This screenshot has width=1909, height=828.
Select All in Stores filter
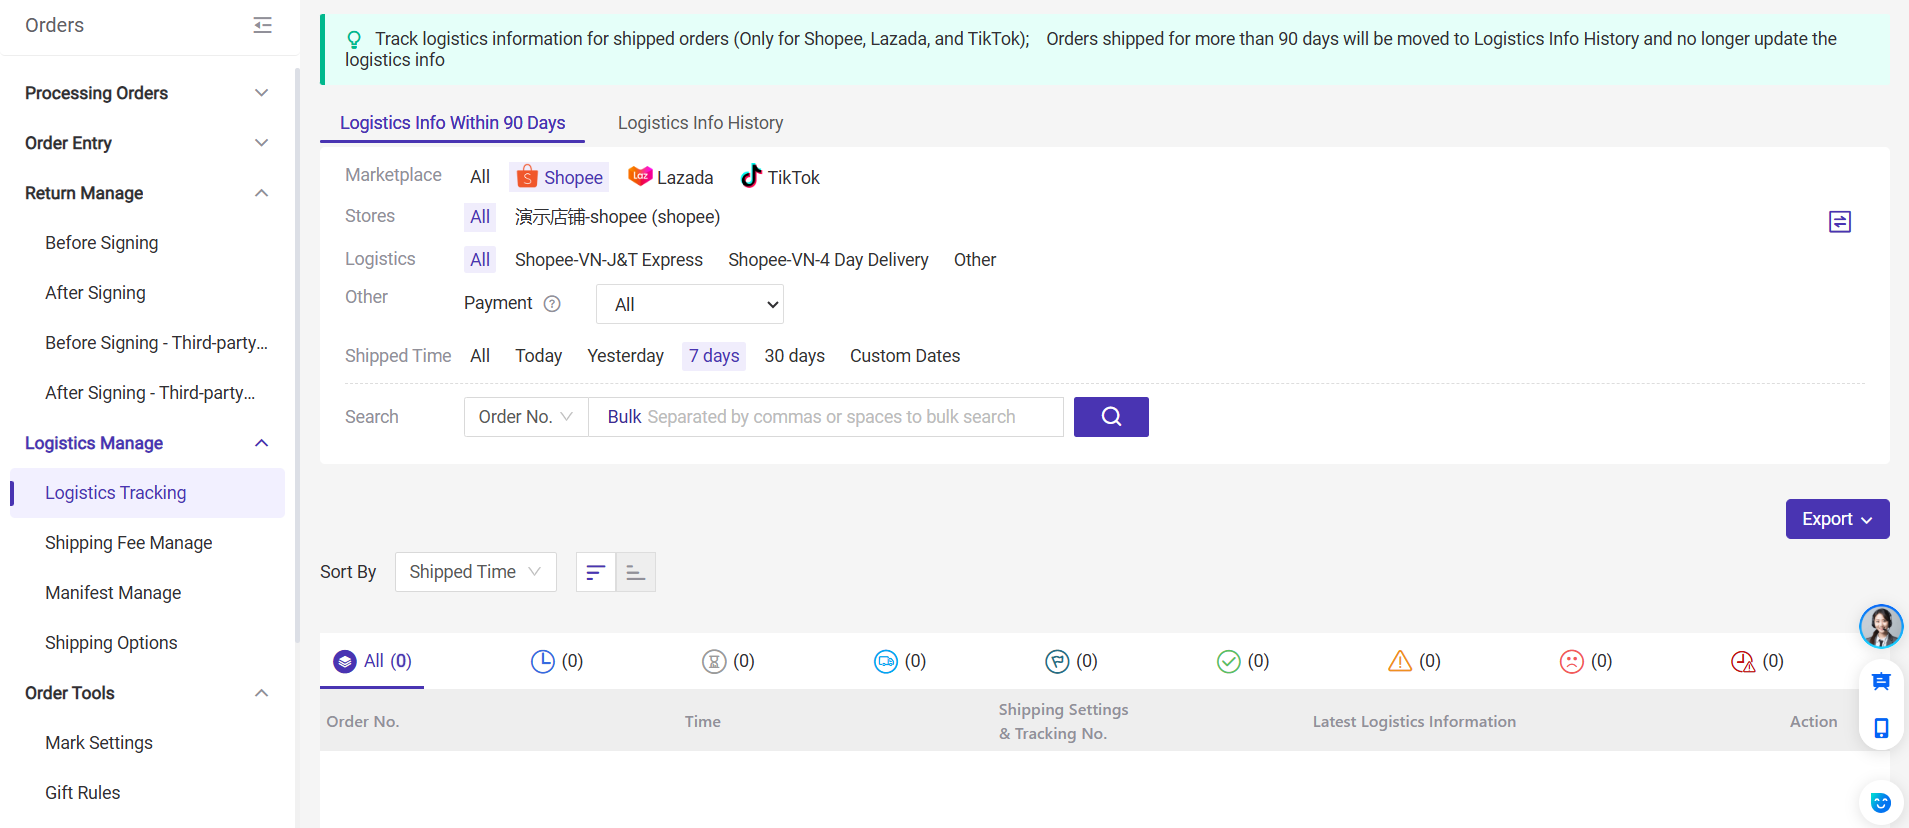point(480,217)
